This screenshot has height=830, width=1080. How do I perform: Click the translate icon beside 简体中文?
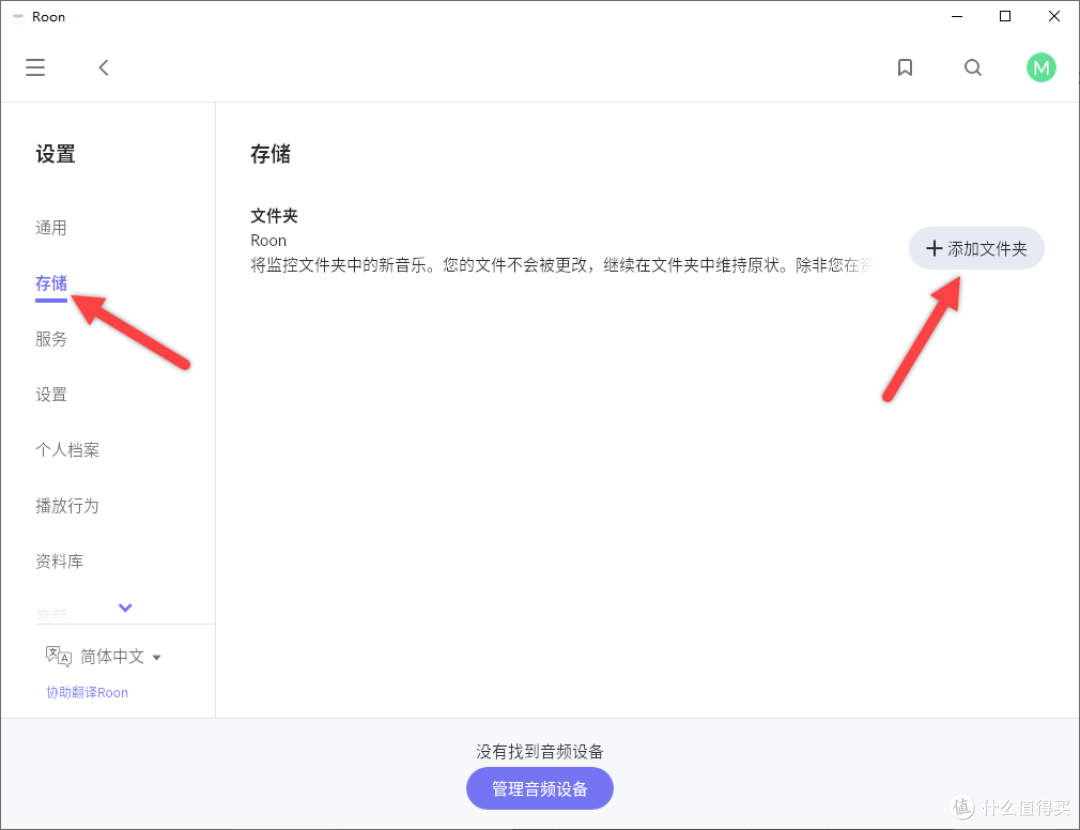coord(58,655)
